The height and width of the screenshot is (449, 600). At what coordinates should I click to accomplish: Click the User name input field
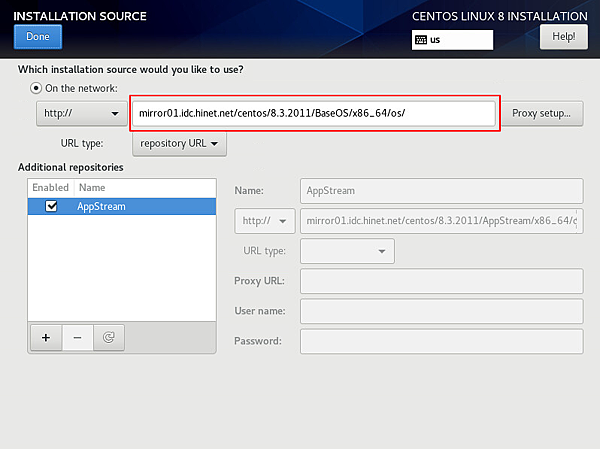pos(442,311)
